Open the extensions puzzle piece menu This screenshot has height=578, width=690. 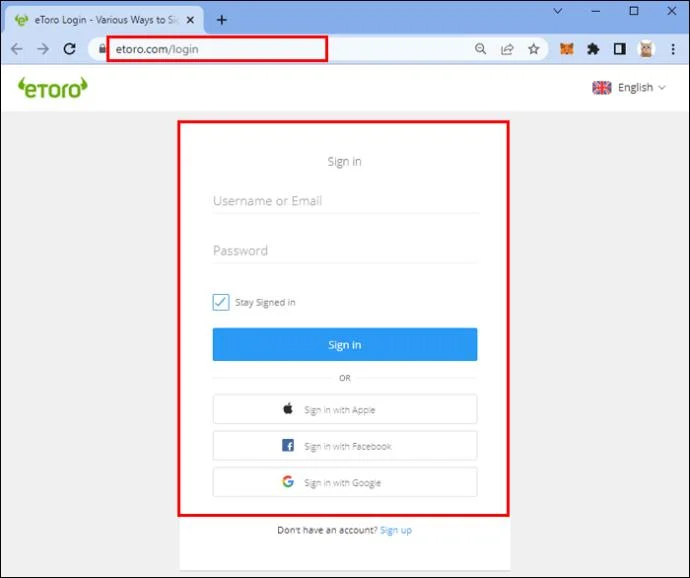(x=593, y=49)
